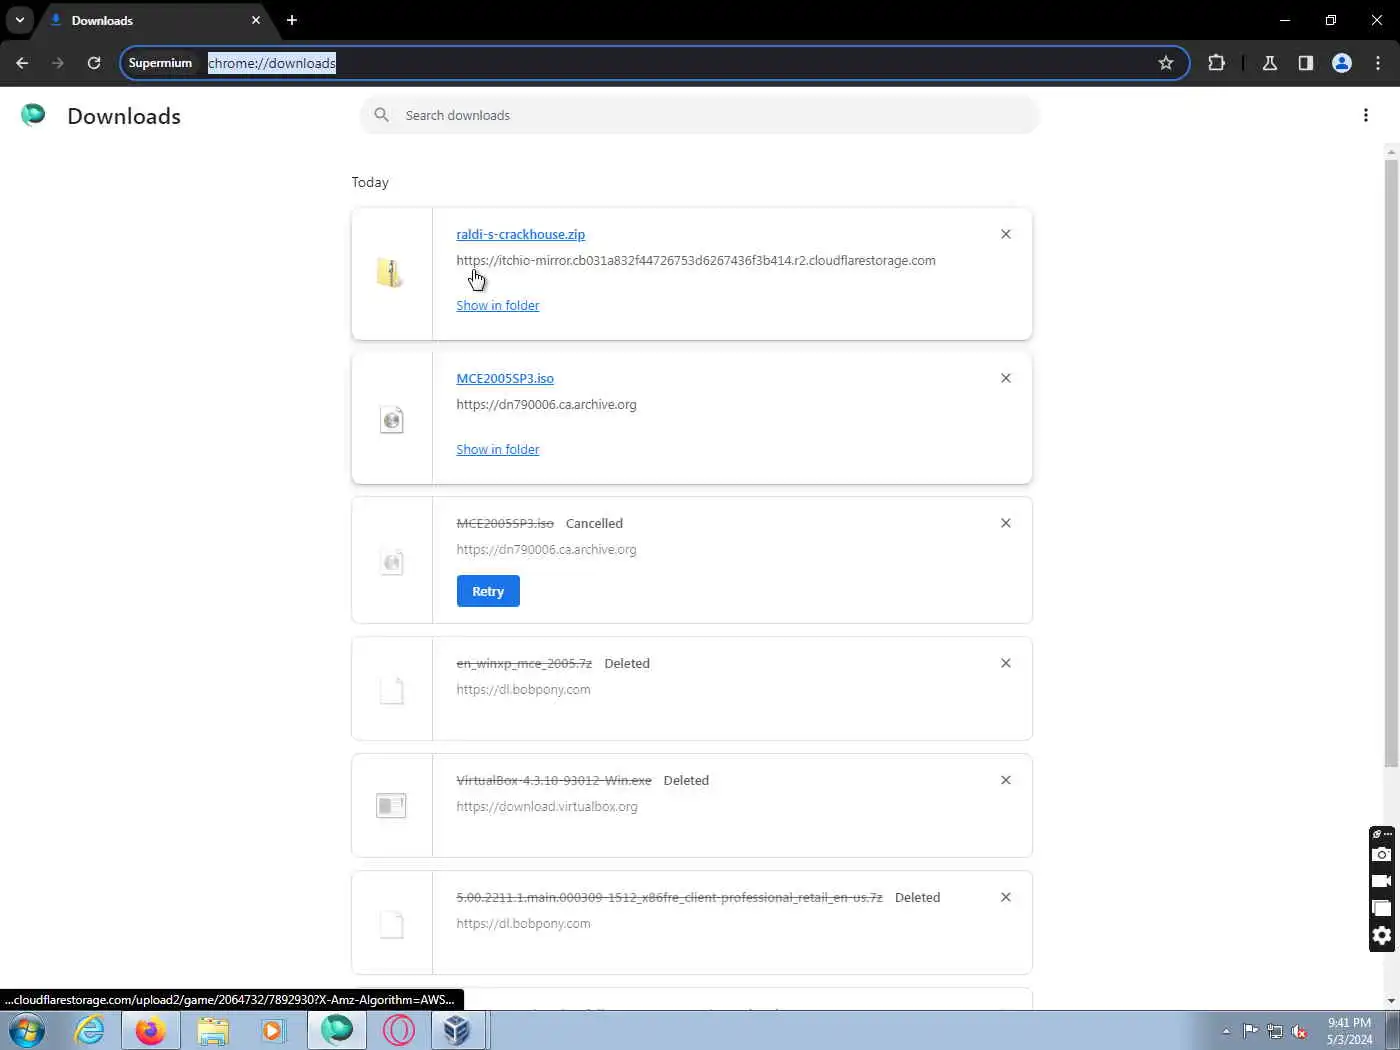The width and height of the screenshot is (1400, 1050).
Task: Bookmark this page with the star icon
Action: 1166,63
